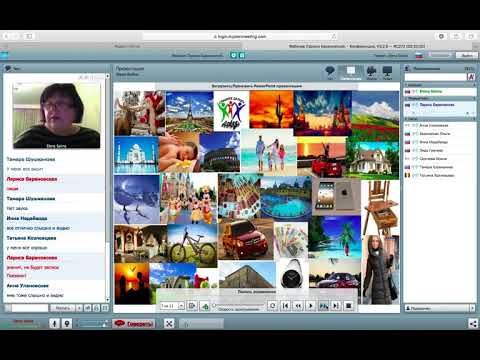480x360 pixels.
Task: Open the chat bubble icon above slides
Action: point(330,72)
